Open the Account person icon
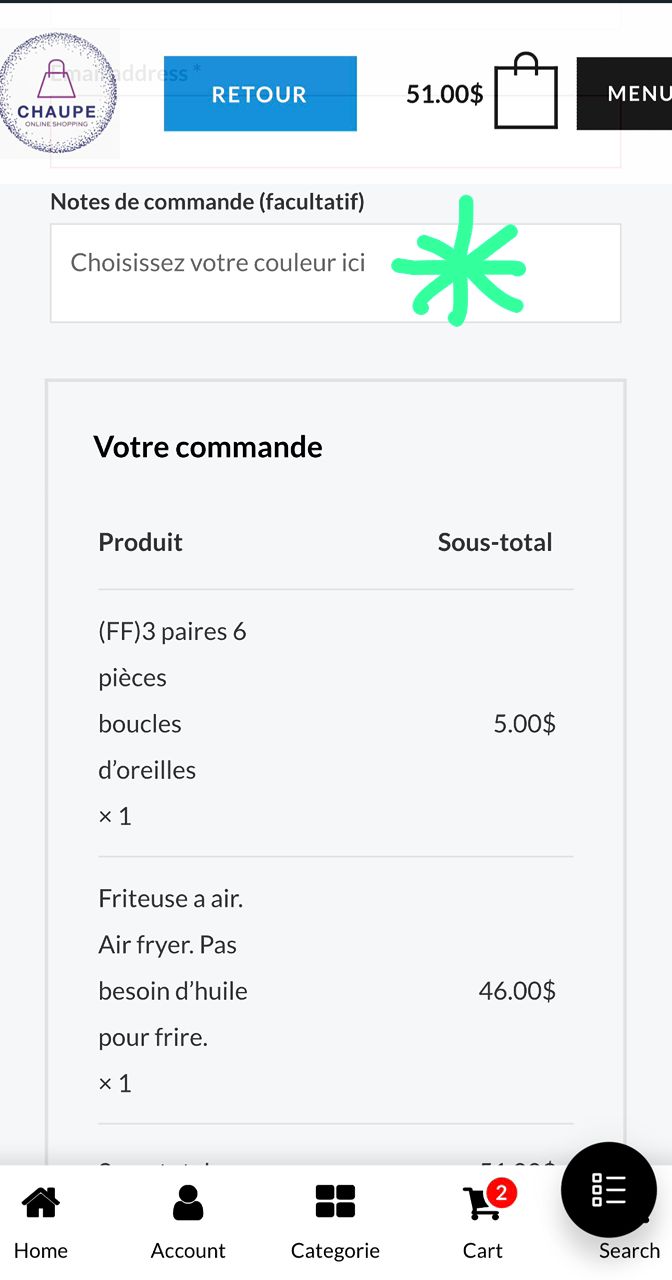The width and height of the screenshot is (672, 1280). [x=188, y=1203]
